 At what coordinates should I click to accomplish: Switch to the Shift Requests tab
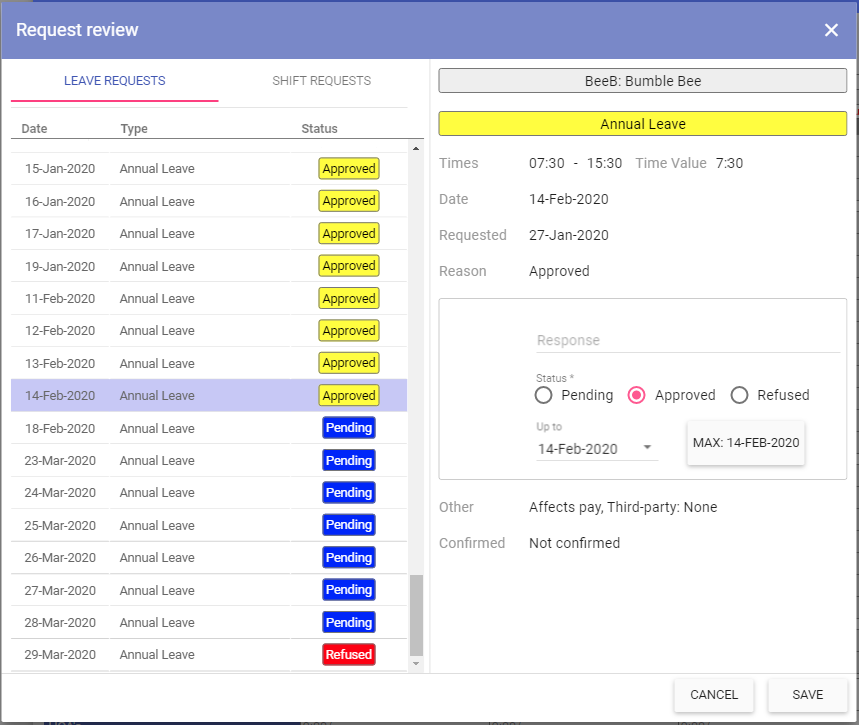pos(321,81)
